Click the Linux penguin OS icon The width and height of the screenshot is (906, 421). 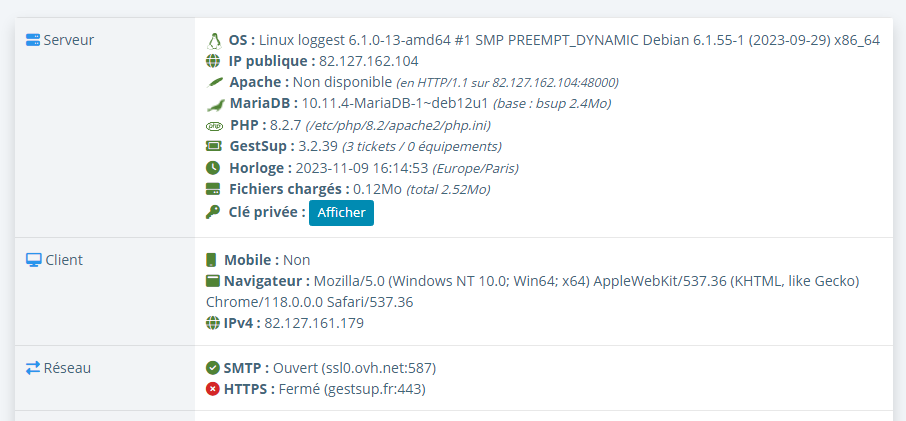coord(214,40)
